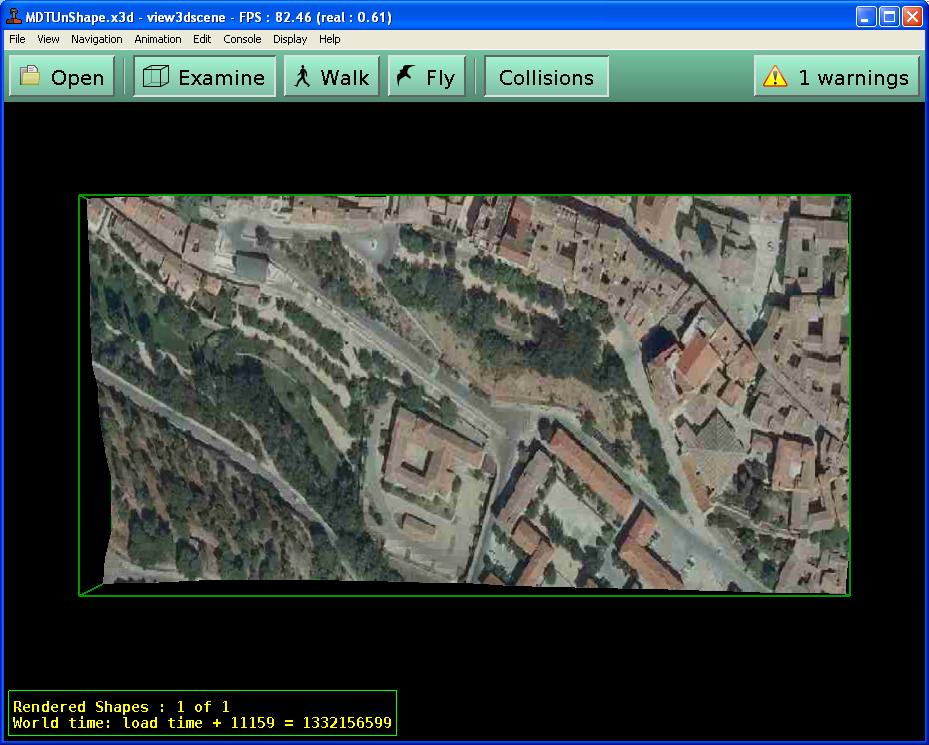Toggle the Collisions button
The width and height of the screenshot is (929, 745).
tap(546, 77)
